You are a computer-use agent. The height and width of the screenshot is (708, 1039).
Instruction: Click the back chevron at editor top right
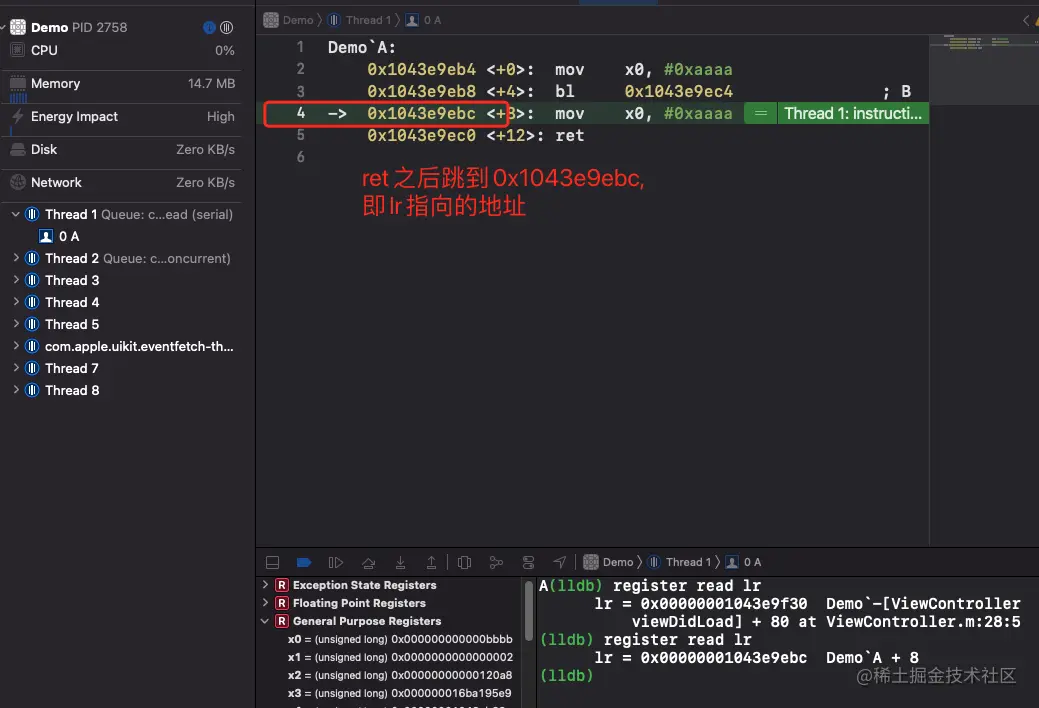[1026, 21]
